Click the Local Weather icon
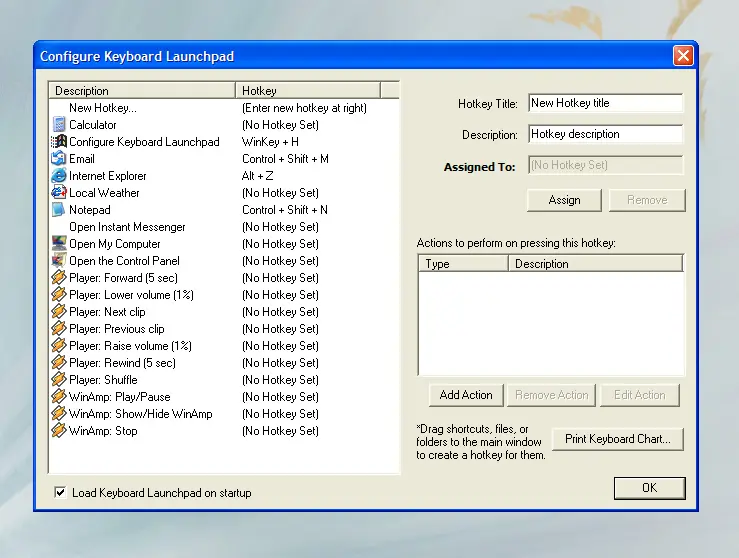The image size is (739, 558). point(59,193)
